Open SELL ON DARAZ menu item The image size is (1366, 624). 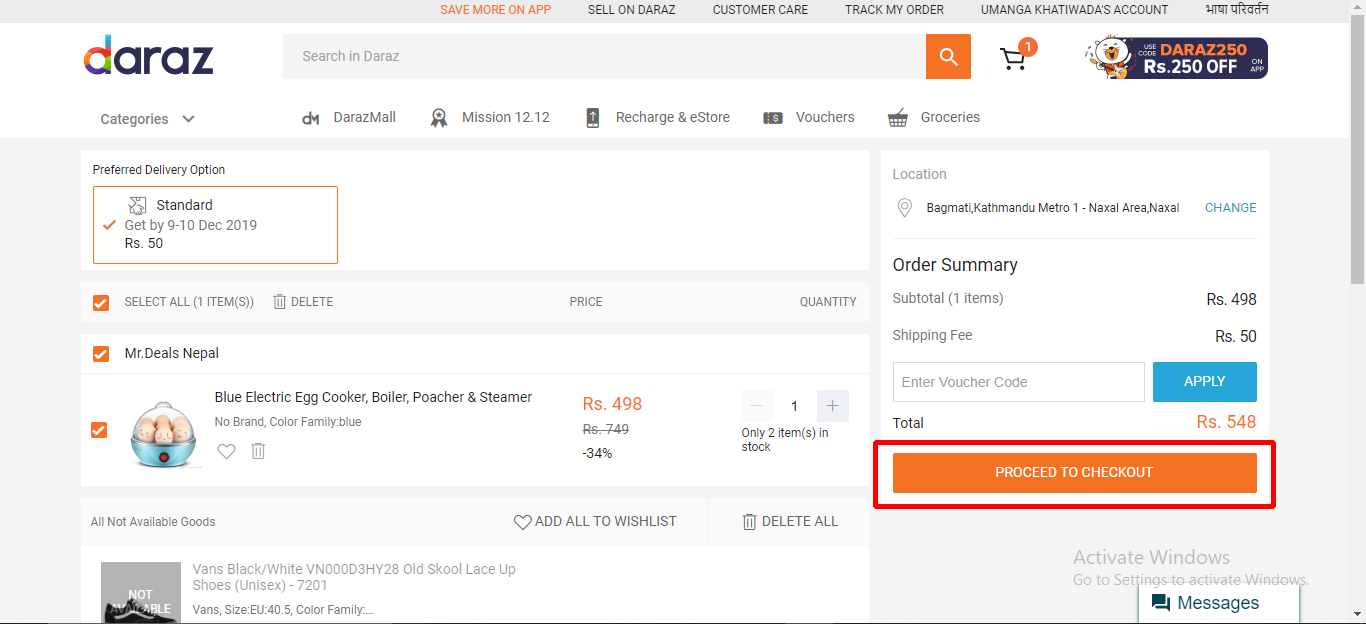pos(632,10)
